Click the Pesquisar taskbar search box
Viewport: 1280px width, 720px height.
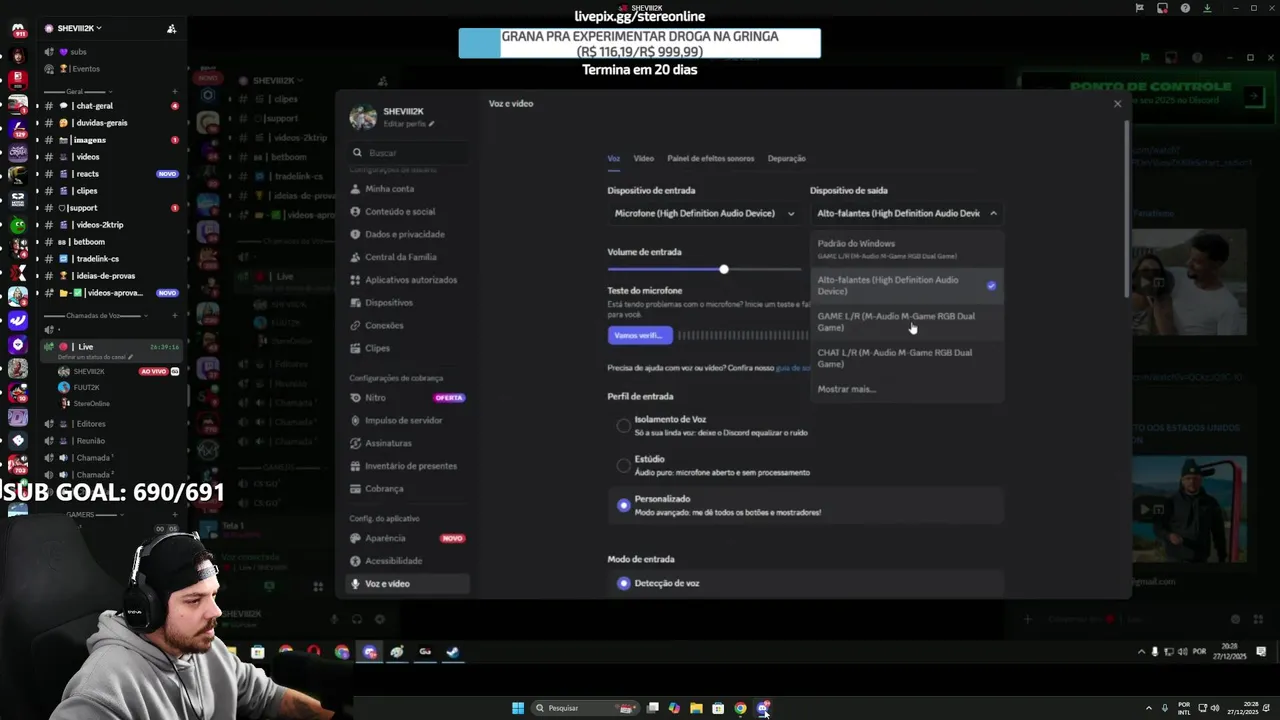click(x=586, y=708)
